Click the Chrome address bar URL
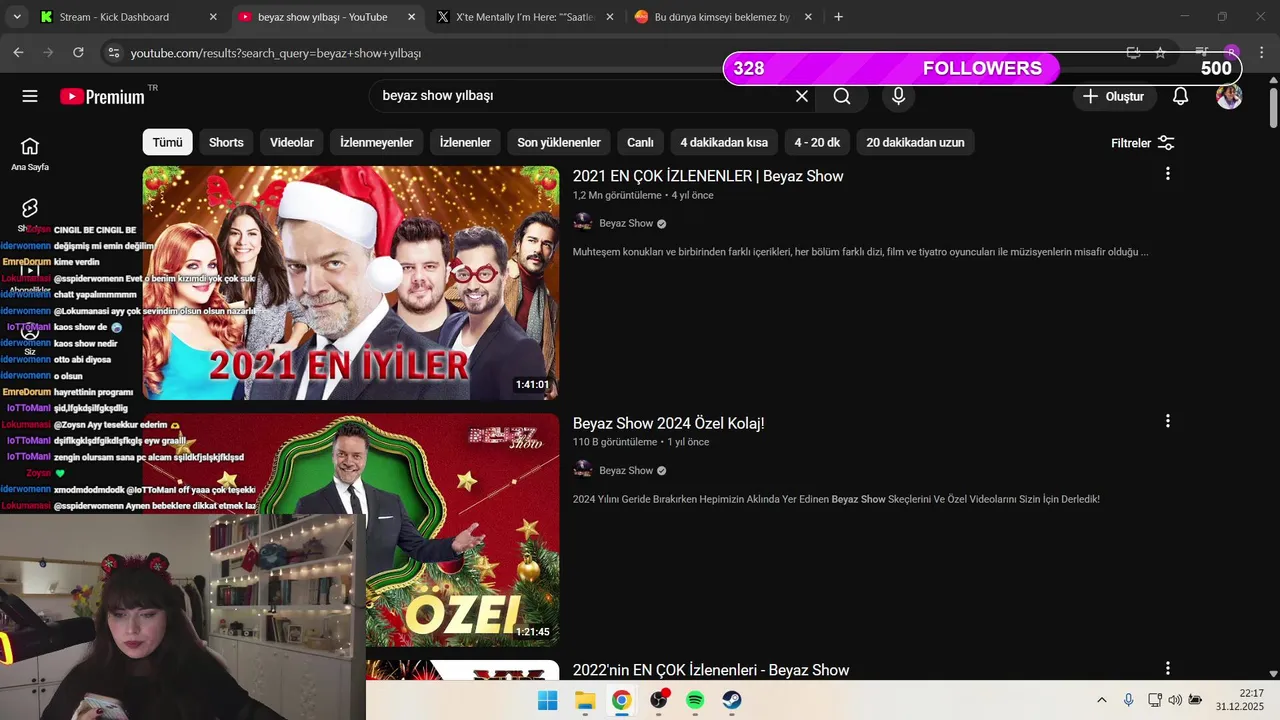 [x=275, y=53]
